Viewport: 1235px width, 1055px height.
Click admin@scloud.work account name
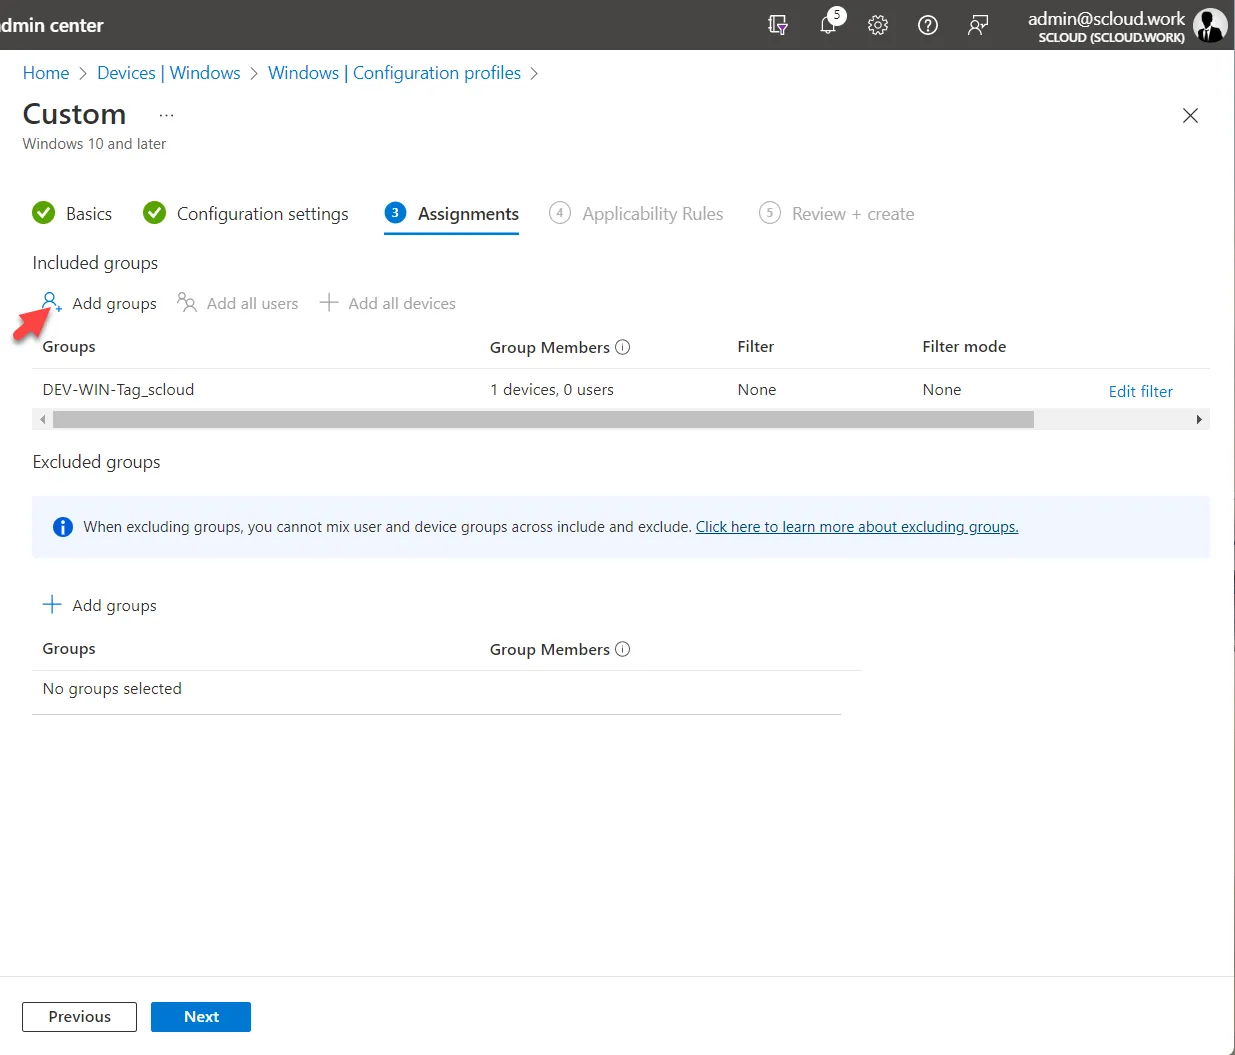[x=1106, y=18]
